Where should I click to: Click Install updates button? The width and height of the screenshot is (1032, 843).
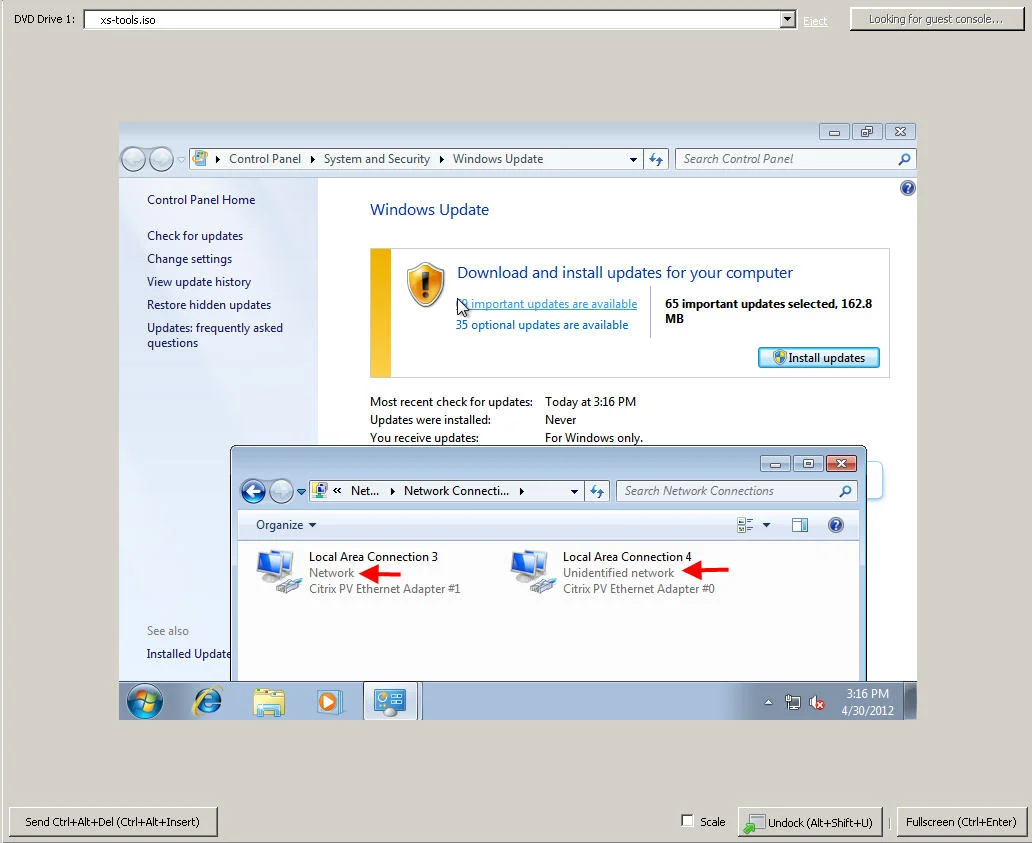pyautogui.click(x=819, y=357)
